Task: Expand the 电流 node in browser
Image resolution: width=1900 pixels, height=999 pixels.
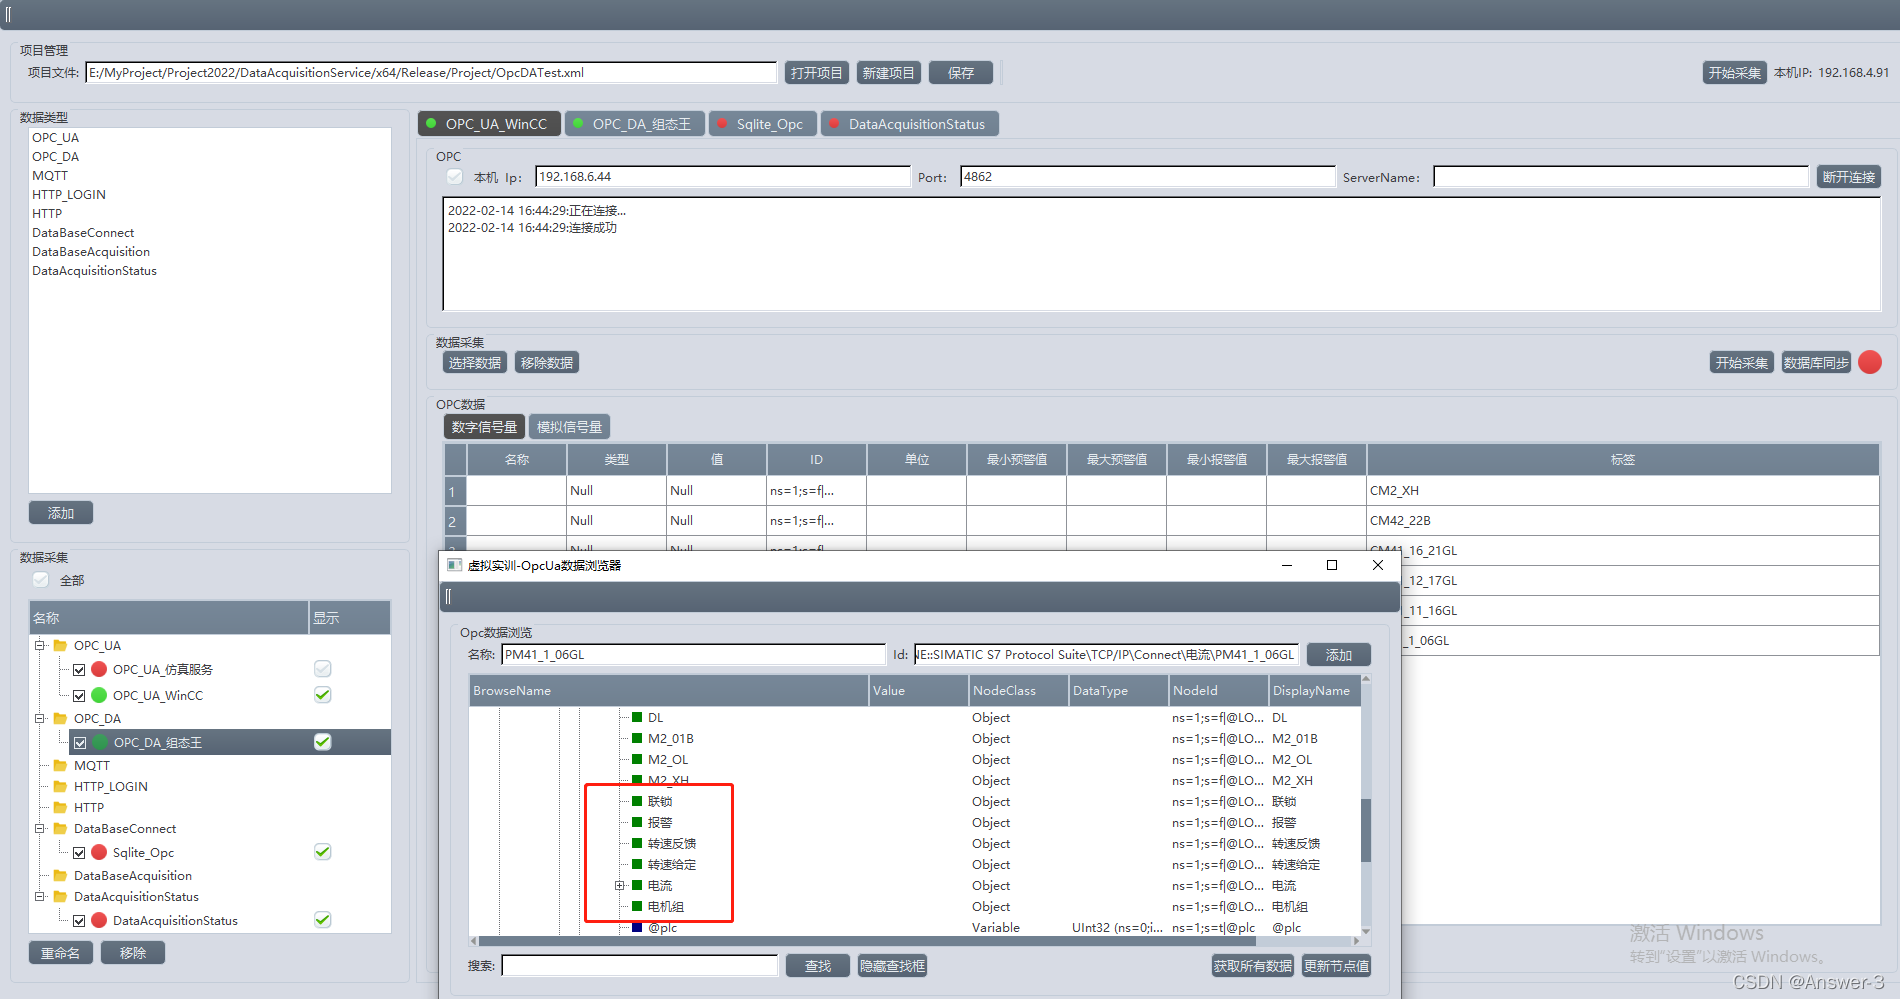Action: (x=620, y=886)
